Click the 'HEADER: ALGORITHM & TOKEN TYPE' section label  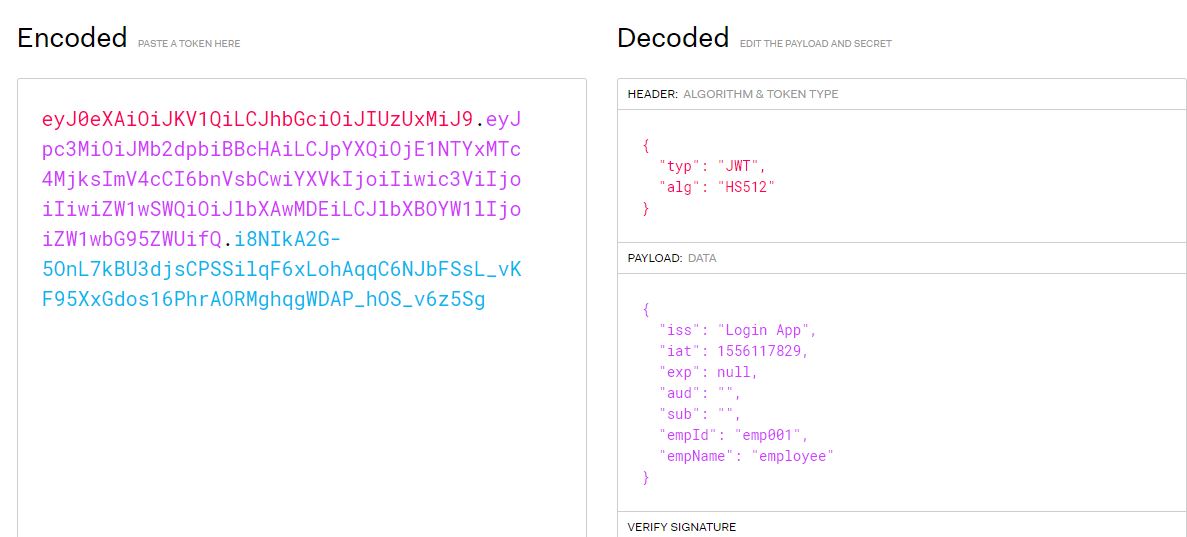point(733,95)
